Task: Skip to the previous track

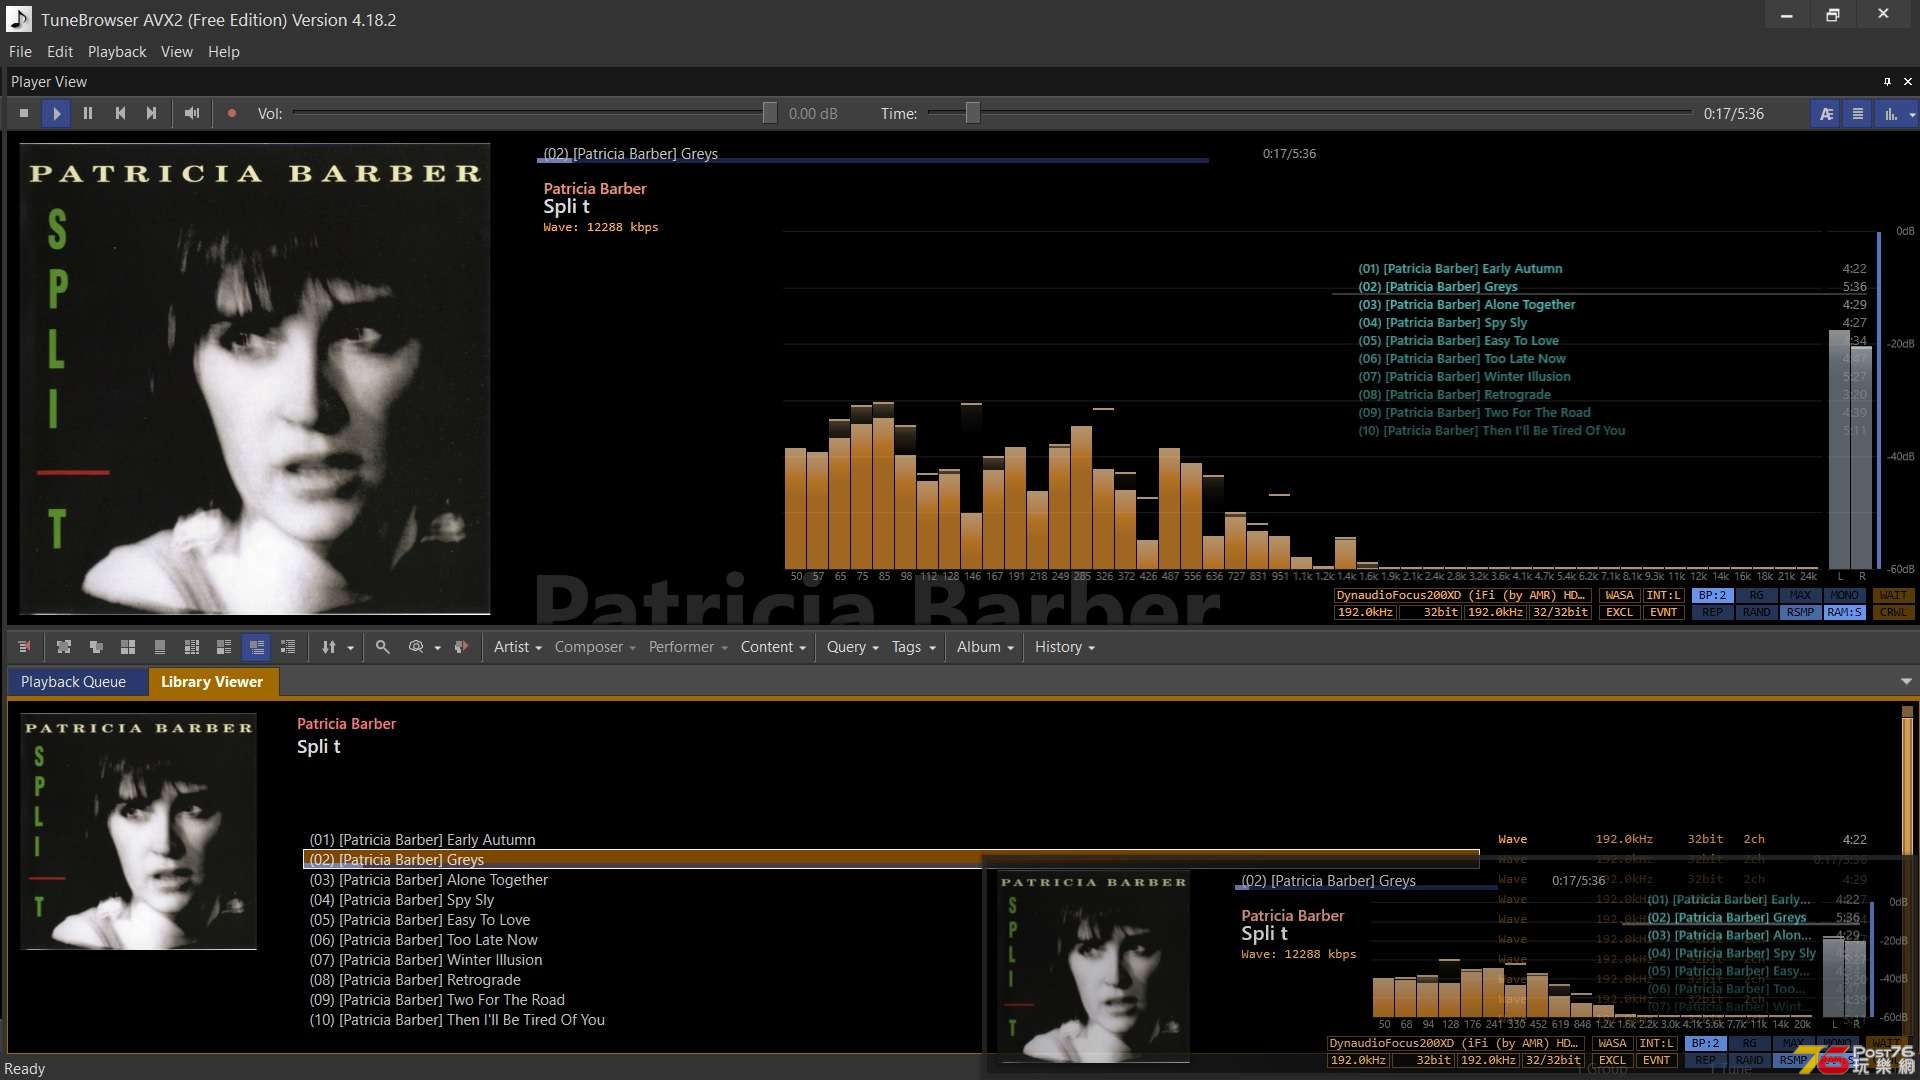Action: 120,114
